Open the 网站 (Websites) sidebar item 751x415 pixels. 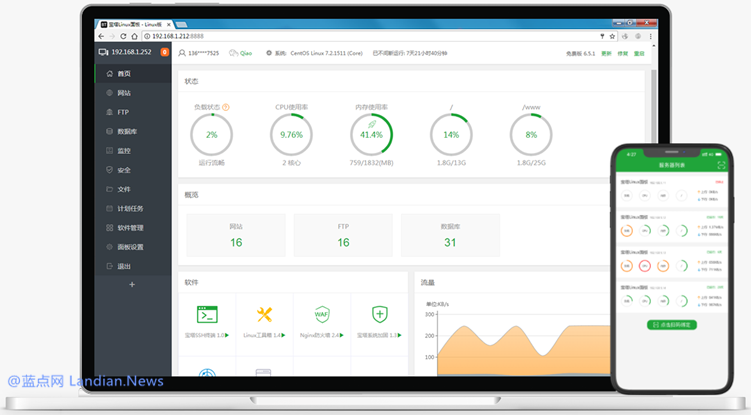(x=124, y=93)
